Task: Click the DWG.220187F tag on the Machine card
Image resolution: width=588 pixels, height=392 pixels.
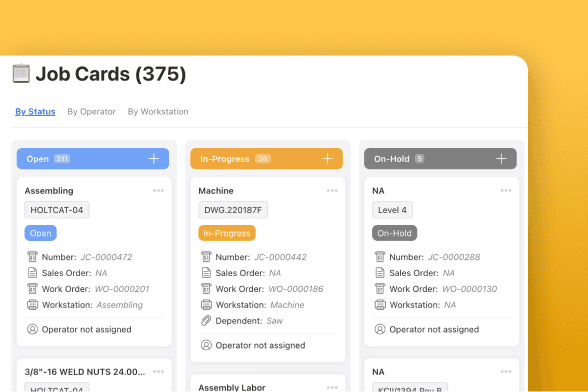Action: [x=233, y=210]
